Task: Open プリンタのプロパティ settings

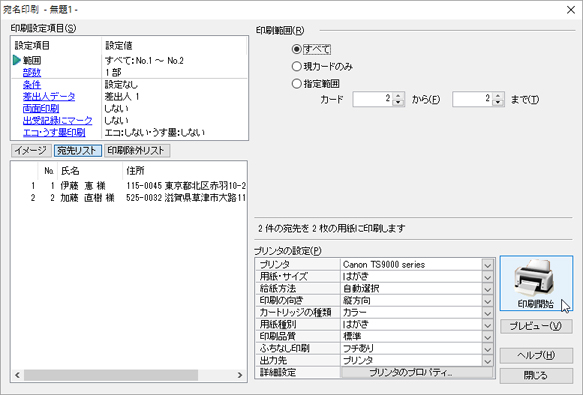Action: pos(416,372)
